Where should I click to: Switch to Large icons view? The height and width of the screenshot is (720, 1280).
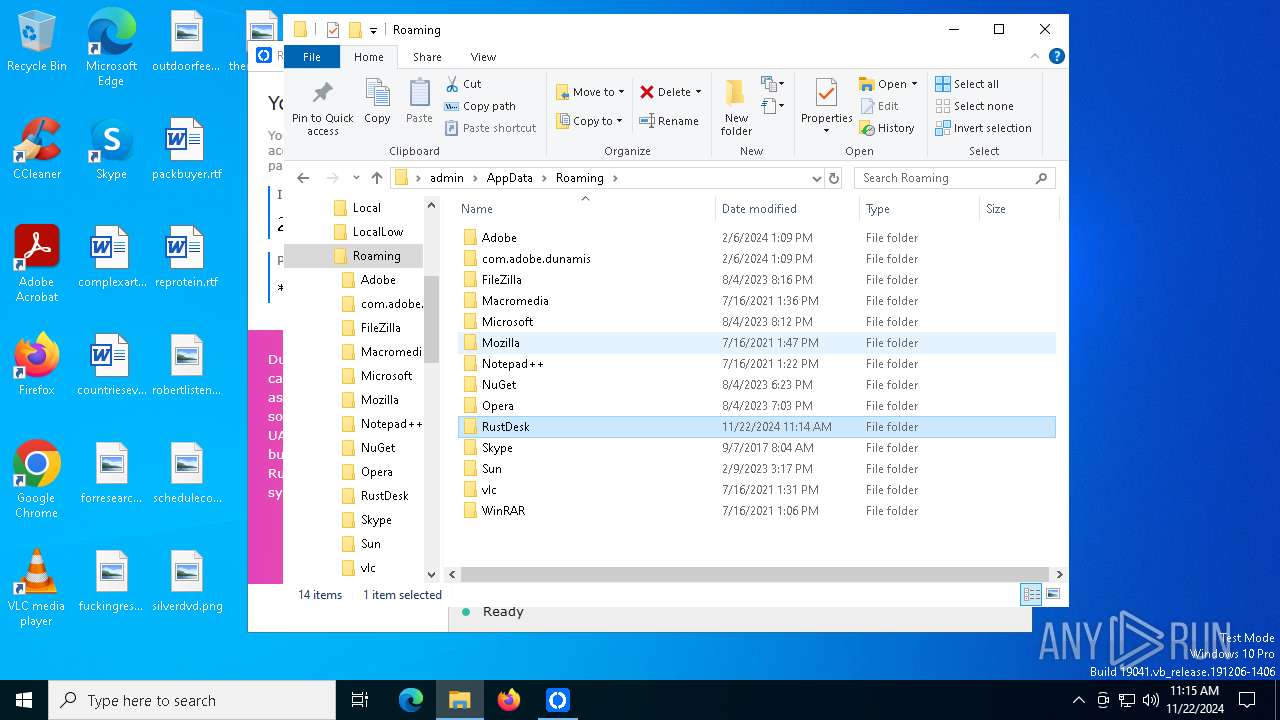(x=1052, y=595)
